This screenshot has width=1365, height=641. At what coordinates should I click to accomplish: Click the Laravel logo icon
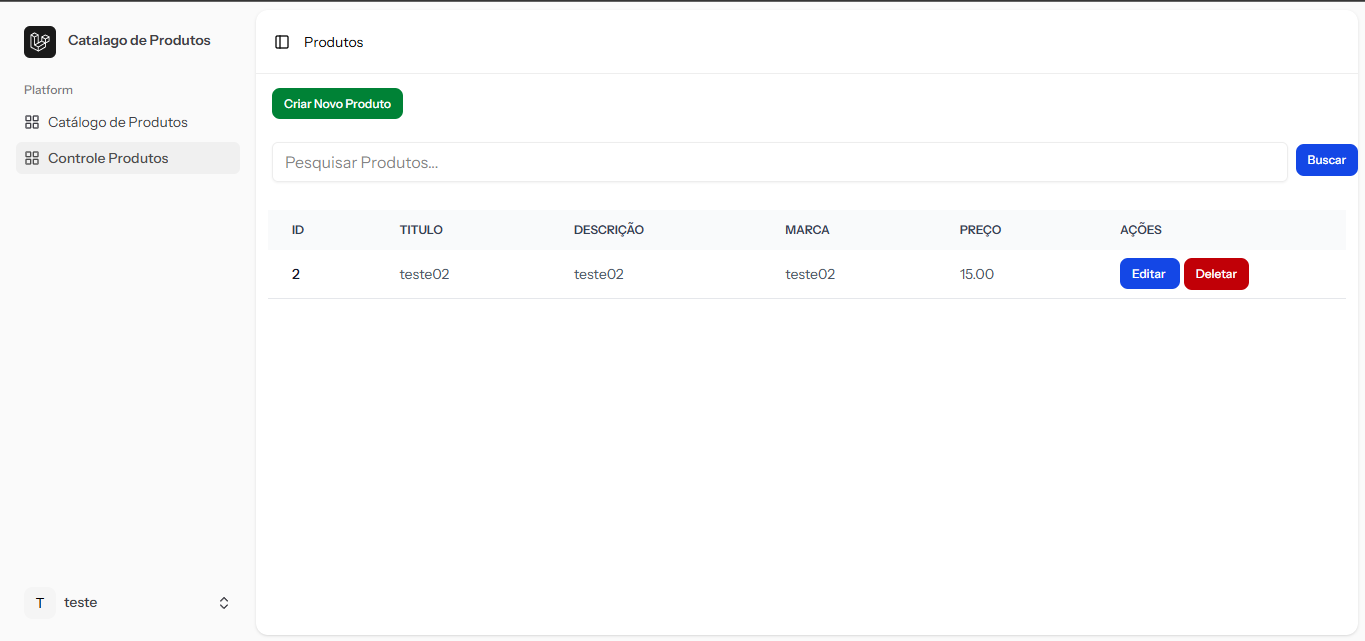(x=40, y=42)
